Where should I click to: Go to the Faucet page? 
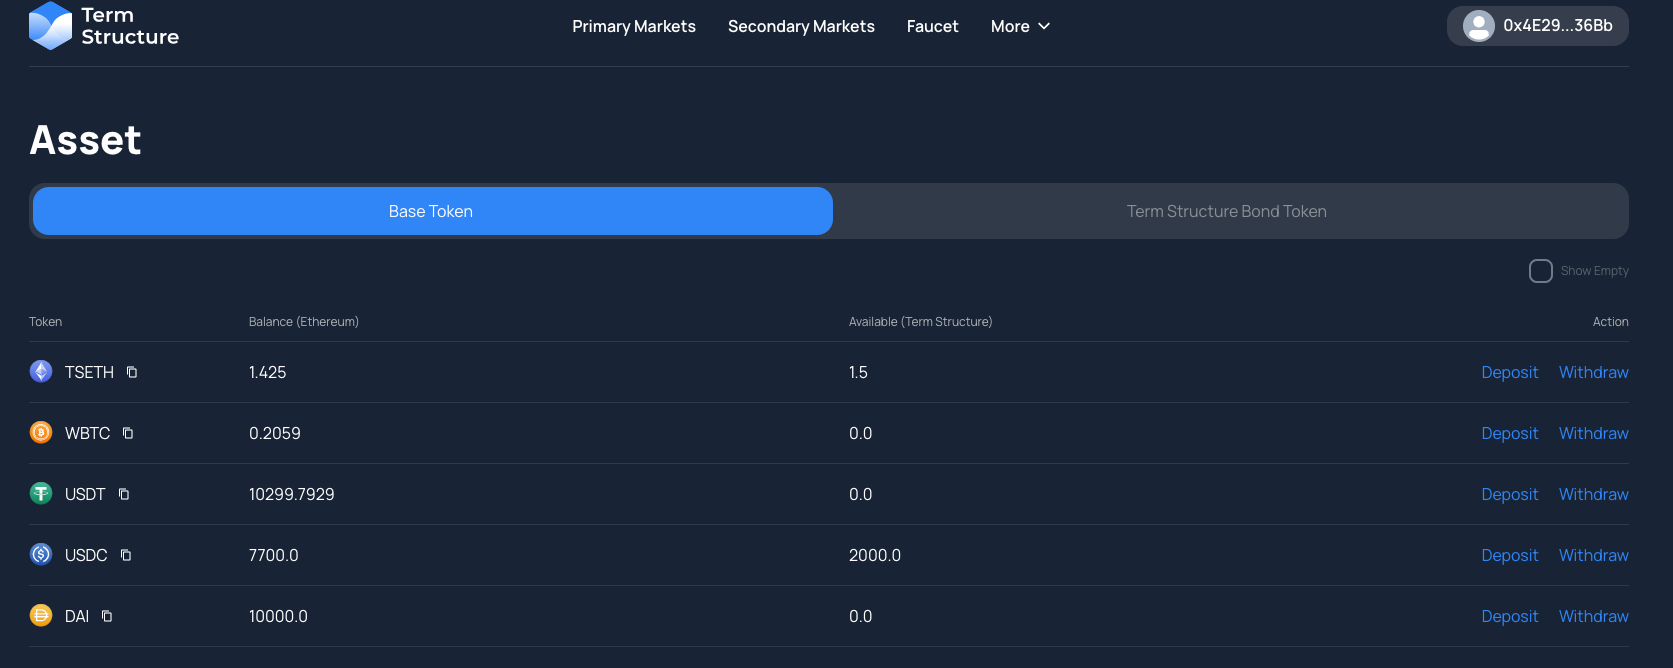click(933, 26)
